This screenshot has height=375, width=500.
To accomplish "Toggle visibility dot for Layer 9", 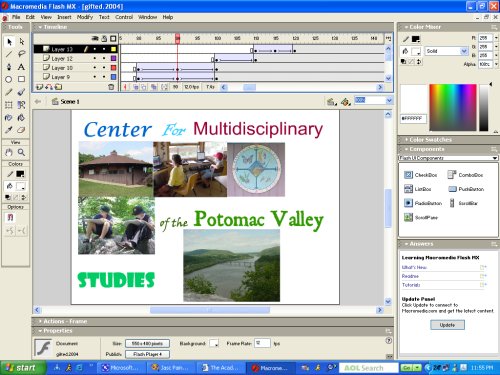I will pyautogui.click(x=95, y=77).
